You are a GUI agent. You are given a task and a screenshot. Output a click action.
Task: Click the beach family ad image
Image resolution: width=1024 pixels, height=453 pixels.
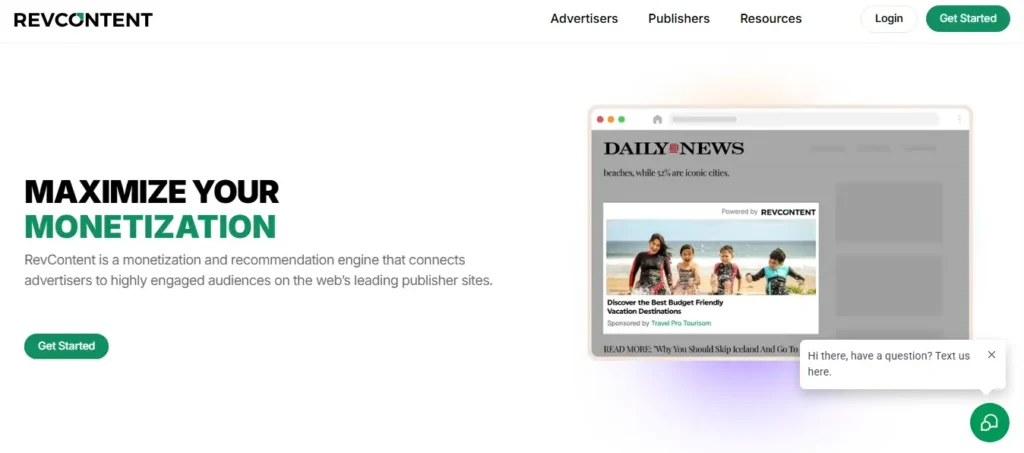click(x=711, y=257)
